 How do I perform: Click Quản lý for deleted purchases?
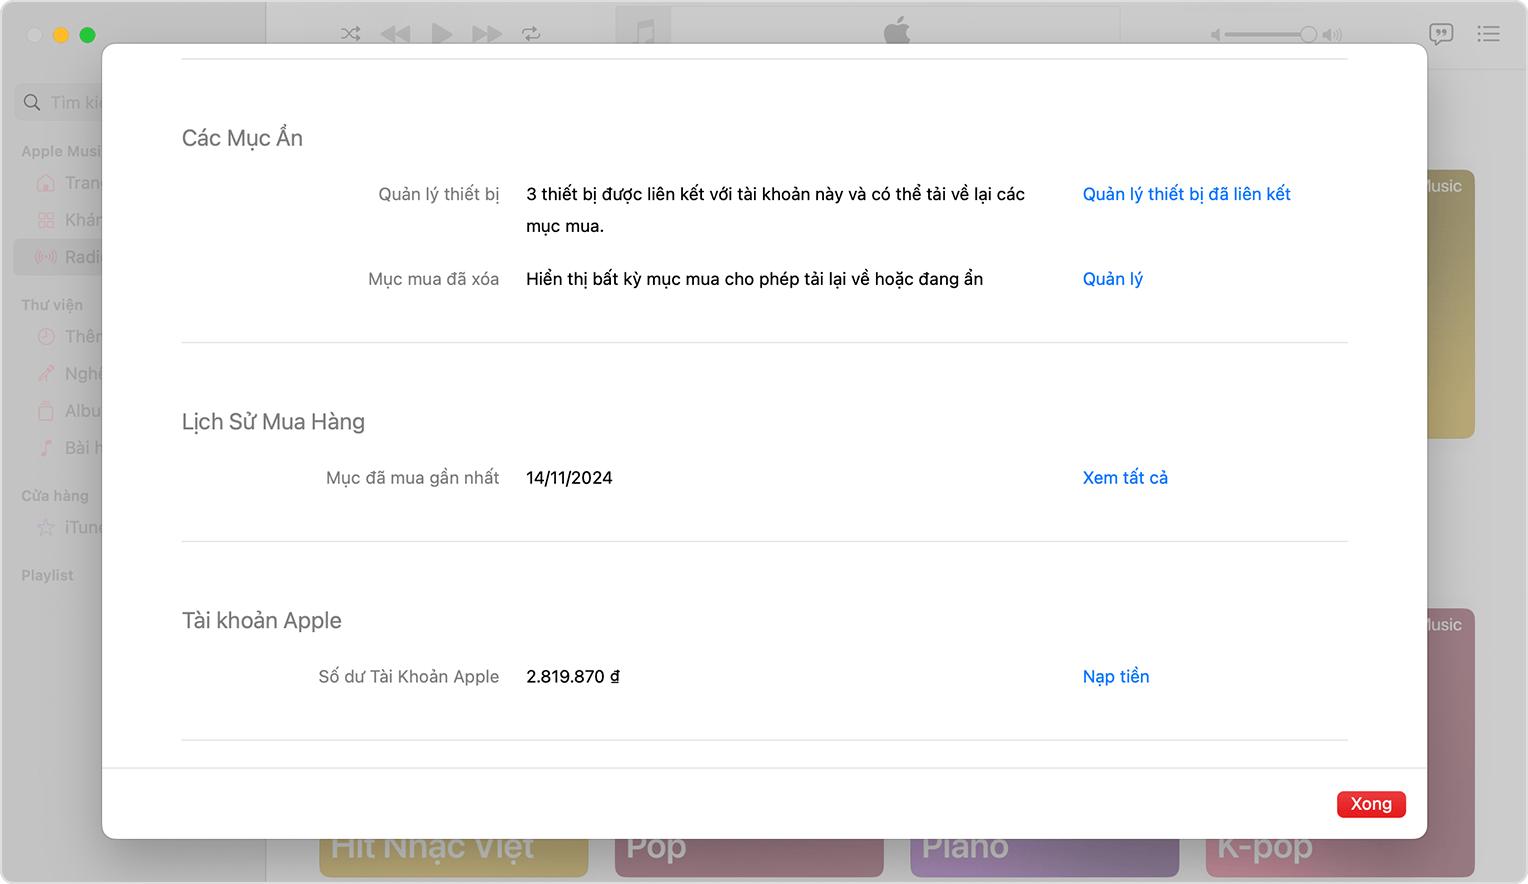click(x=1112, y=279)
